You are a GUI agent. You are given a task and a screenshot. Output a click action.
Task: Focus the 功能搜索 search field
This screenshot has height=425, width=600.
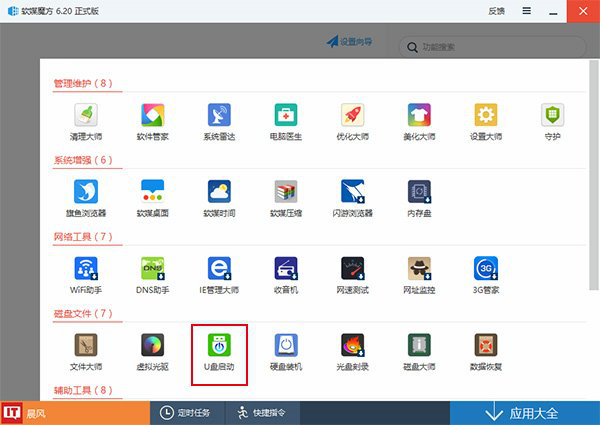[492, 47]
